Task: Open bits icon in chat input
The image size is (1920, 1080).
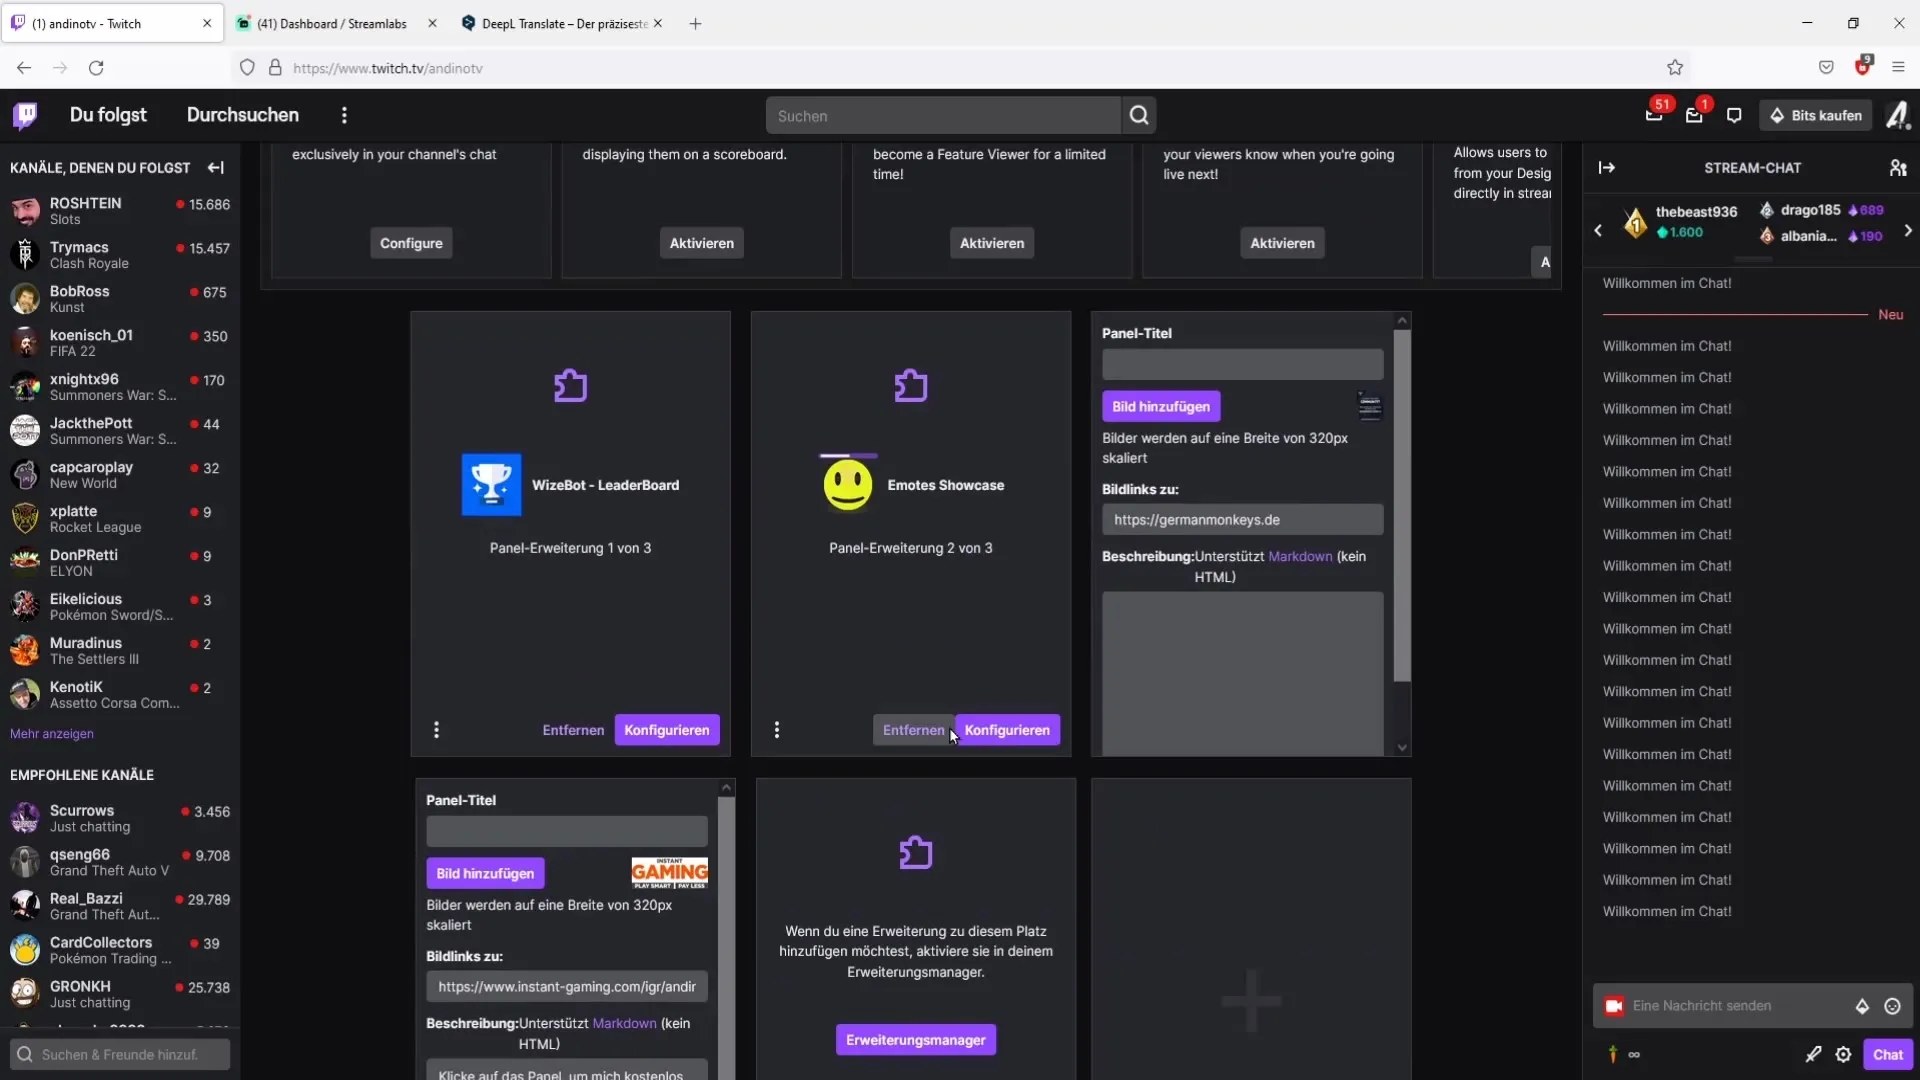Action: [1862, 1006]
